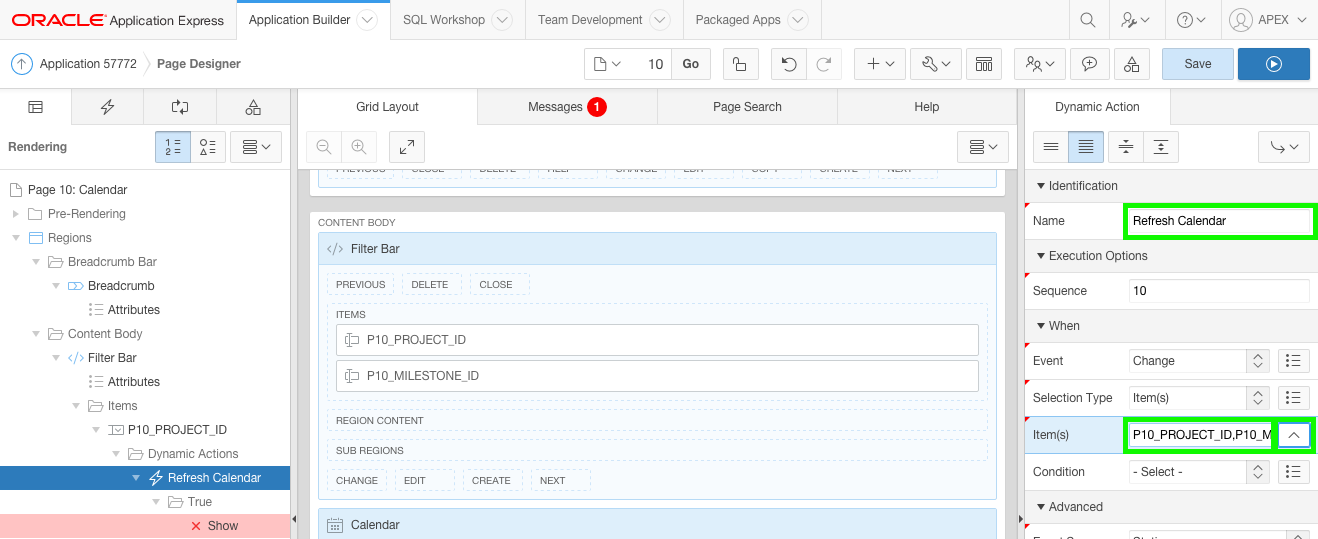Select Filter Bar in rendering tree
The image size is (1318, 539).
112,358
